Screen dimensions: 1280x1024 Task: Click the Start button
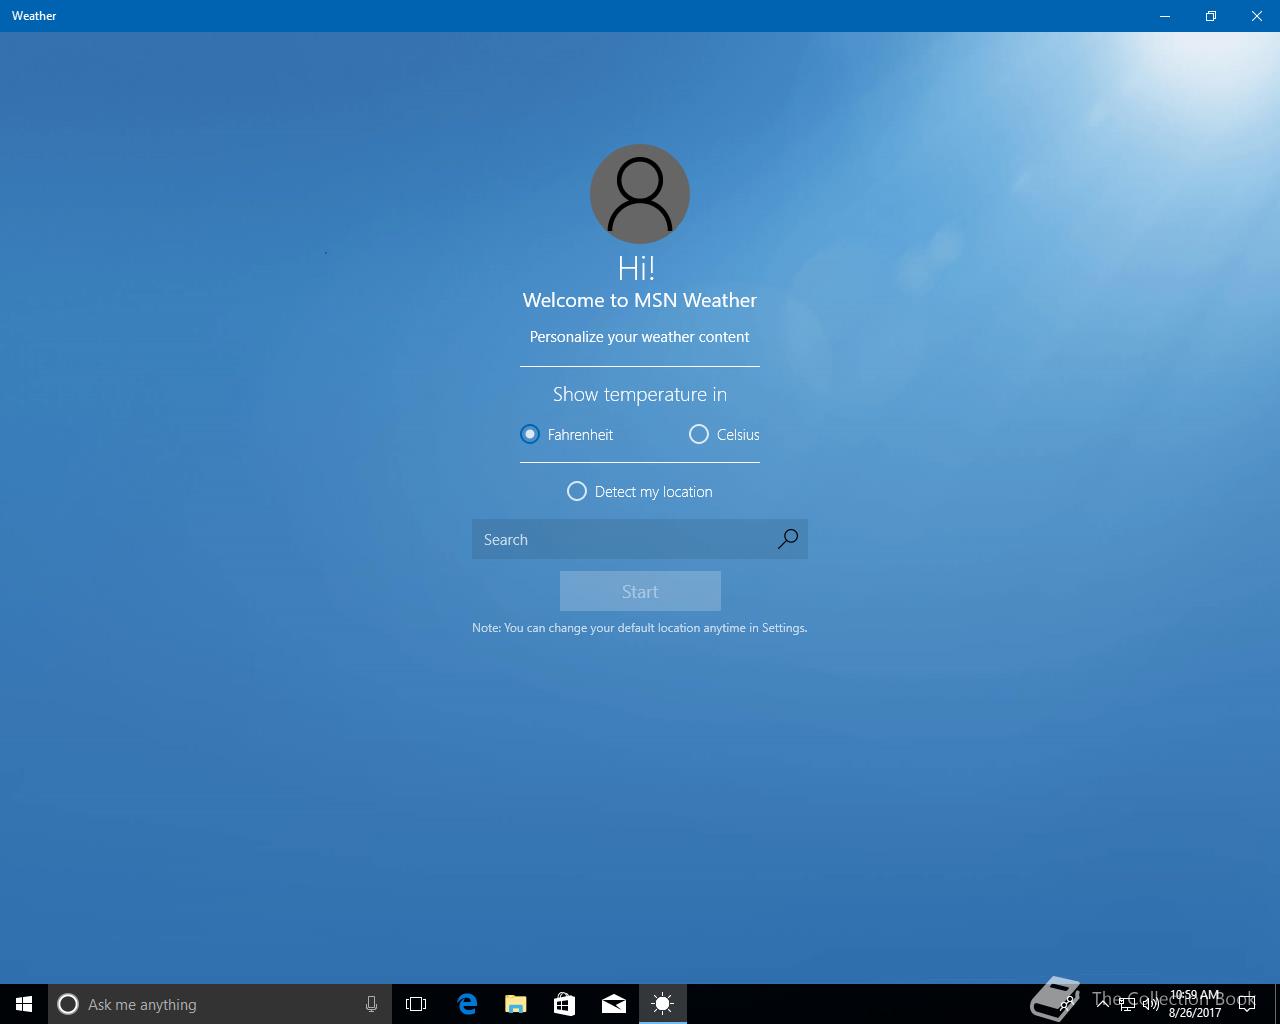640,591
